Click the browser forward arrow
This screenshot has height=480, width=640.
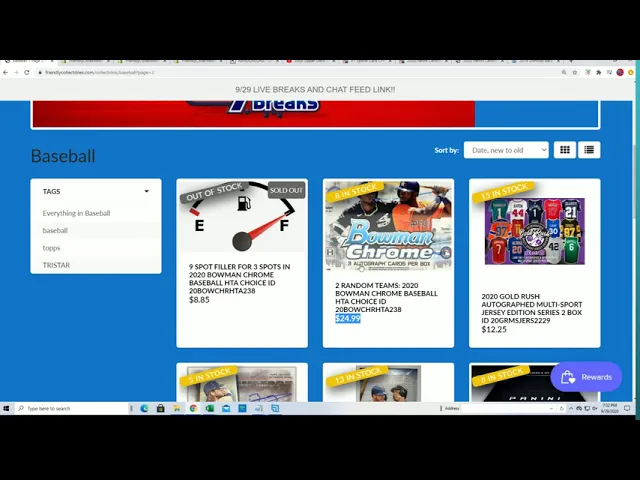click(16, 72)
